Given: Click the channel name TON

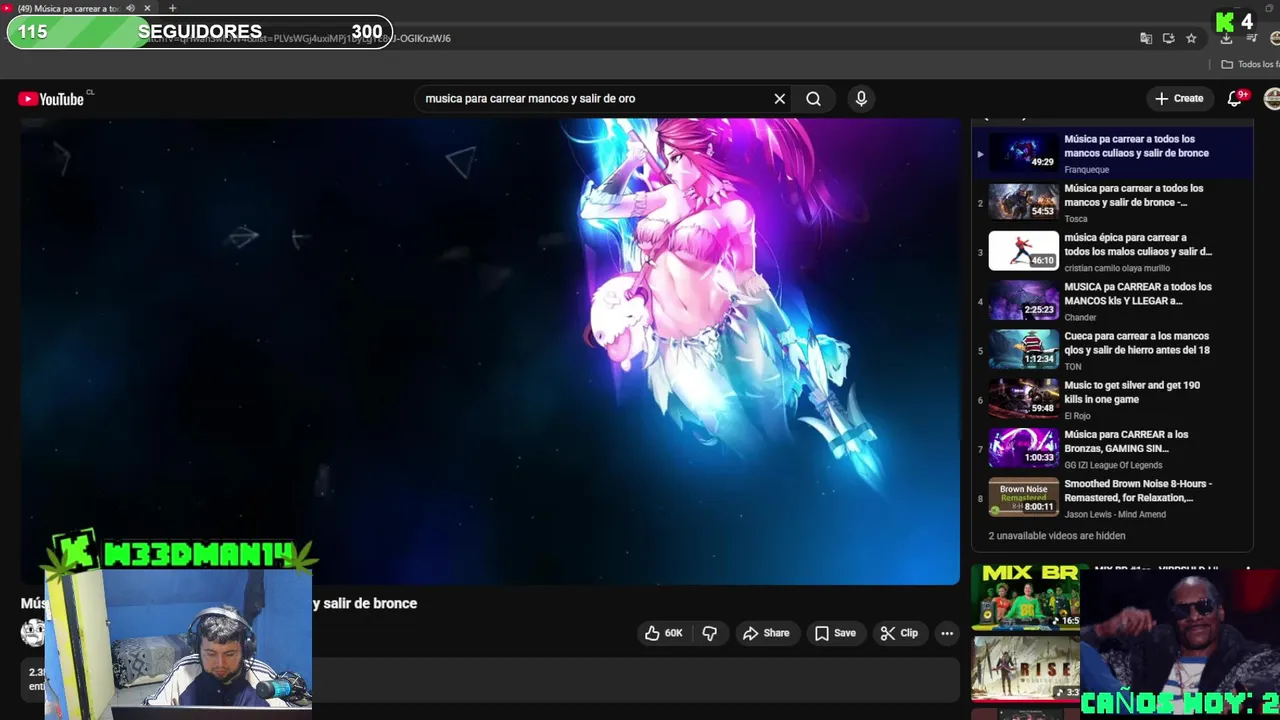Looking at the screenshot, I should coord(1072,367).
